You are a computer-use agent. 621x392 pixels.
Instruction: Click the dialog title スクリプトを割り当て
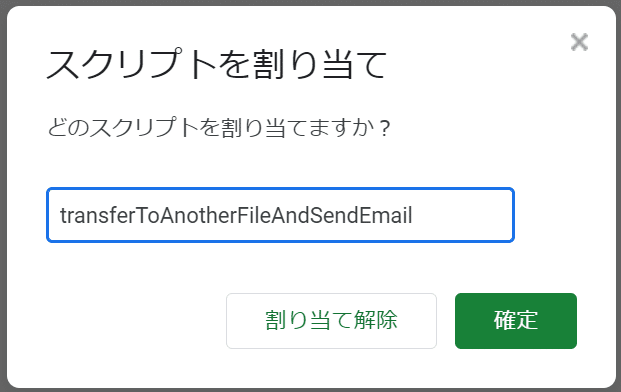pos(216,64)
